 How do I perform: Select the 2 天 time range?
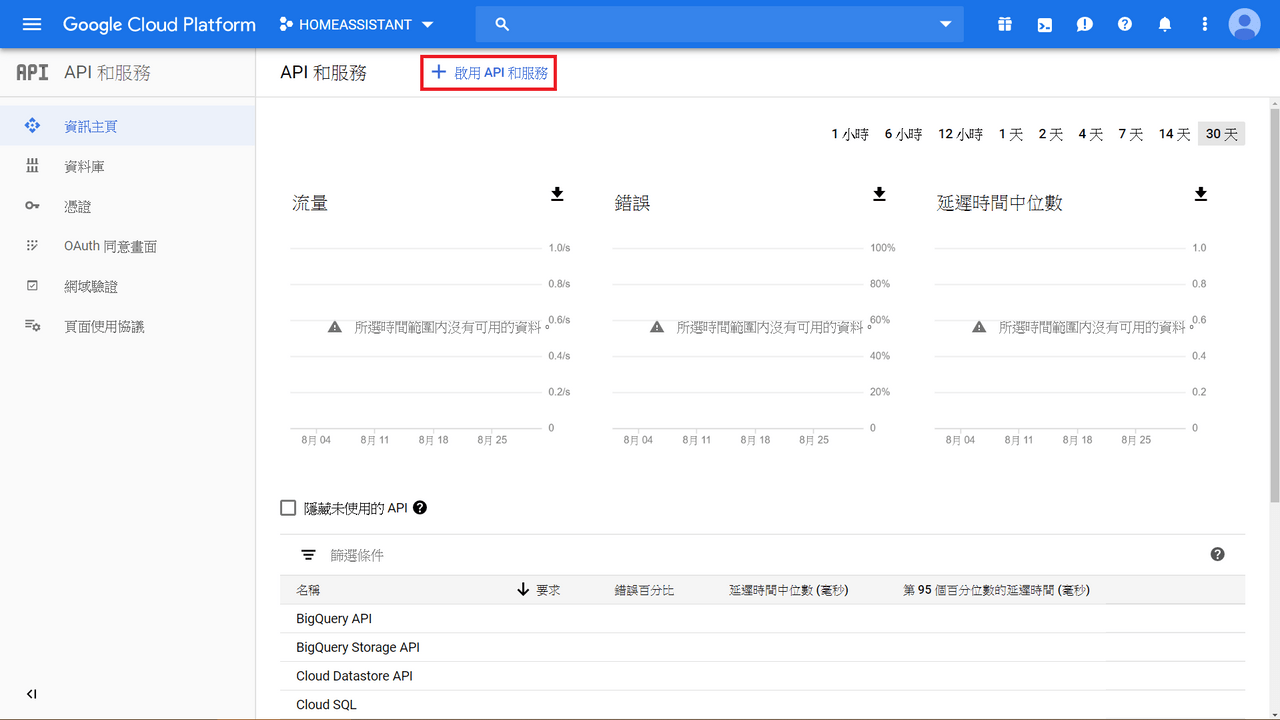click(1050, 134)
